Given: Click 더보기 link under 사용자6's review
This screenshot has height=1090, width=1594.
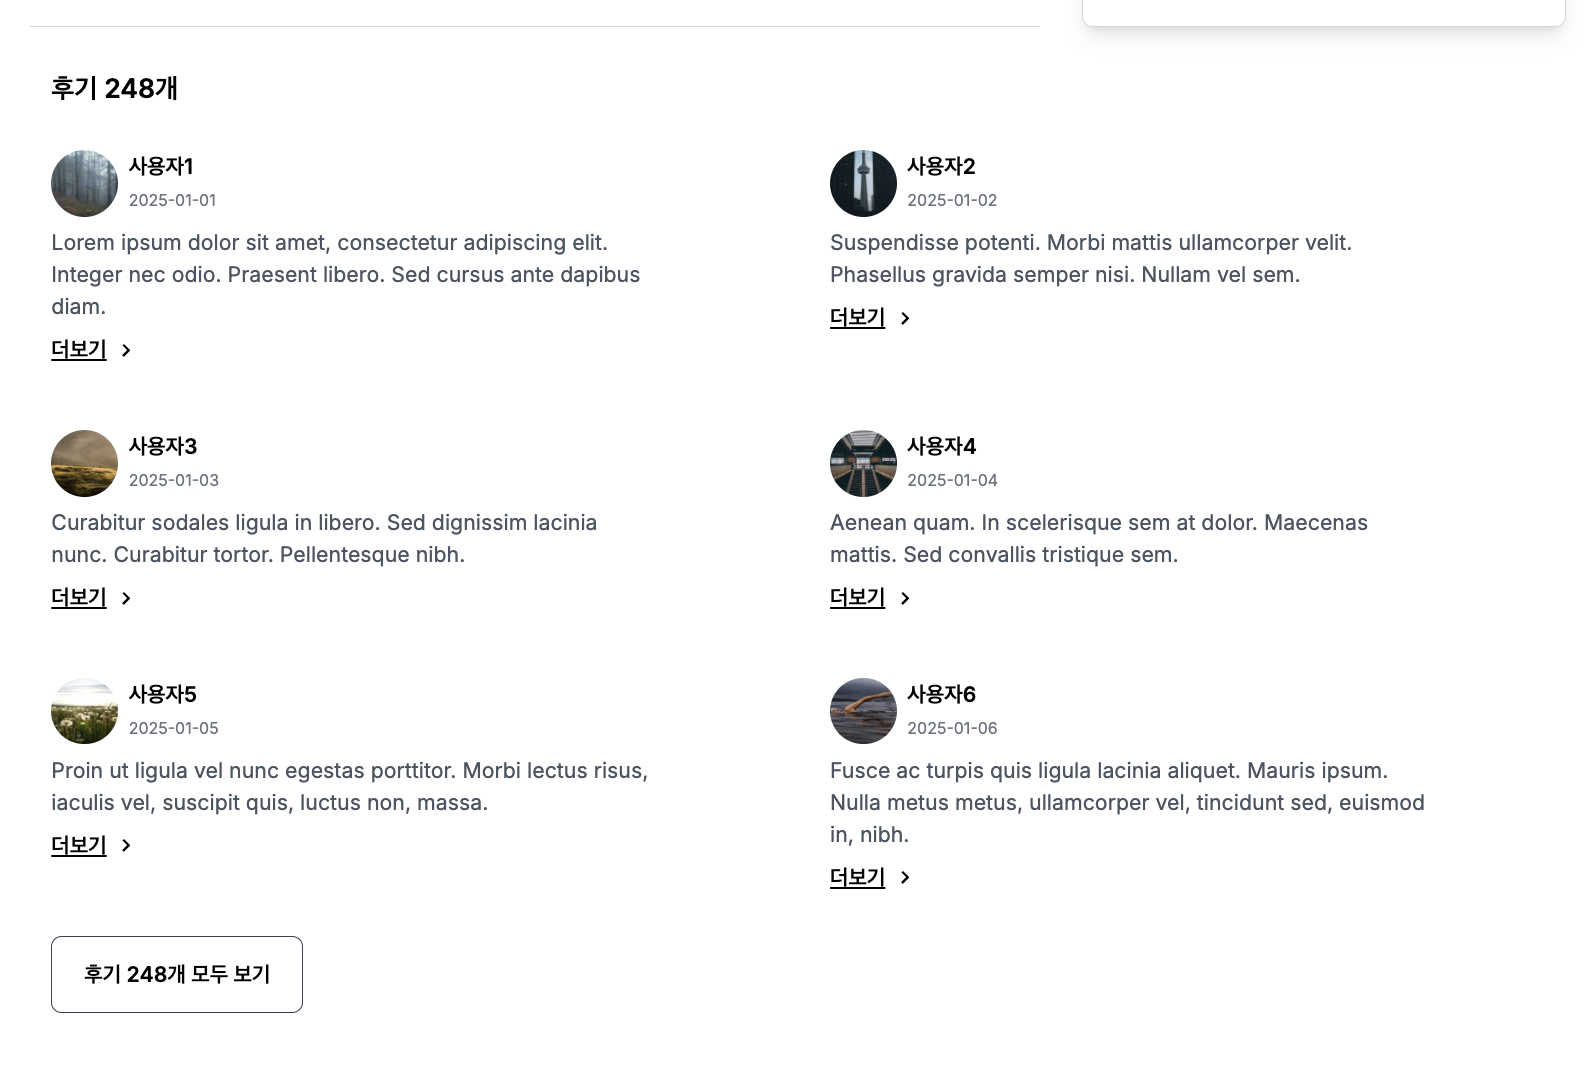Looking at the screenshot, I should tap(857, 878).
